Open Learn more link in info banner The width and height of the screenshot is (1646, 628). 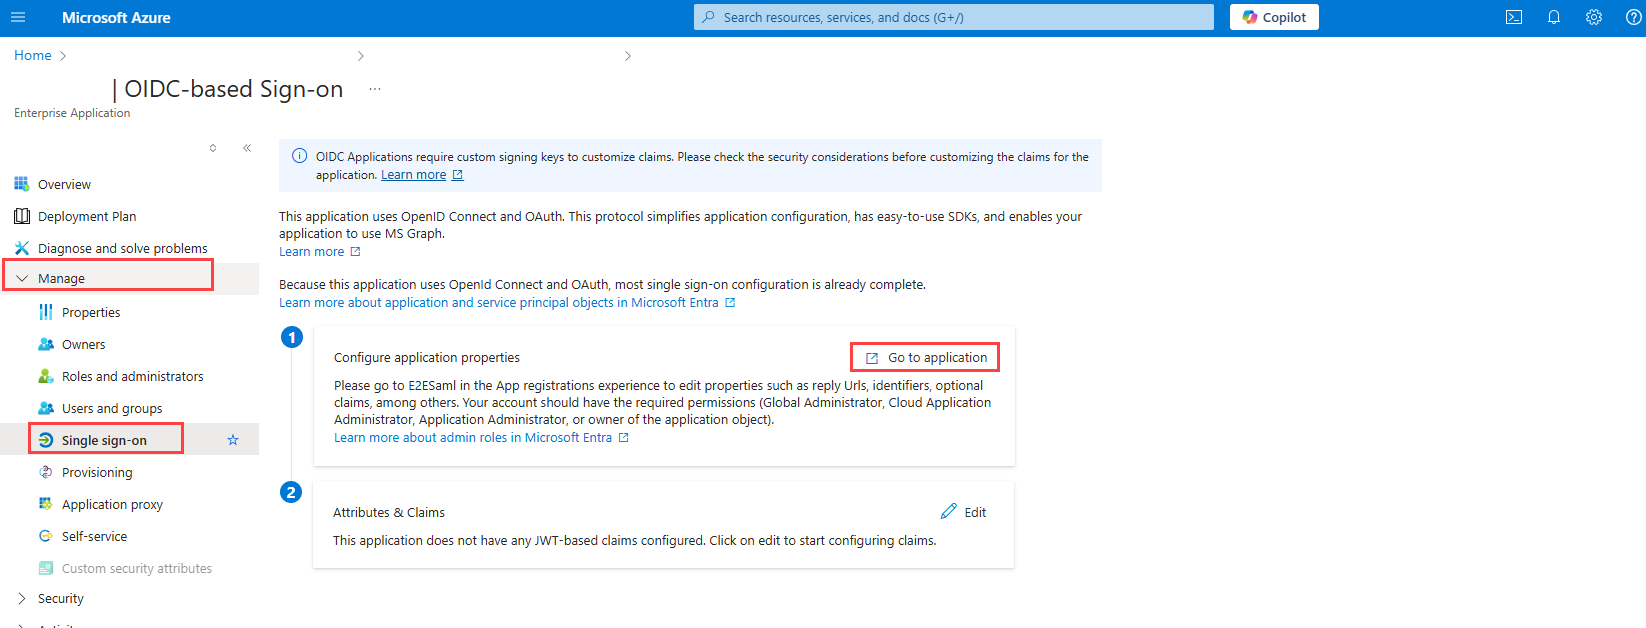[x=422, y=175]
